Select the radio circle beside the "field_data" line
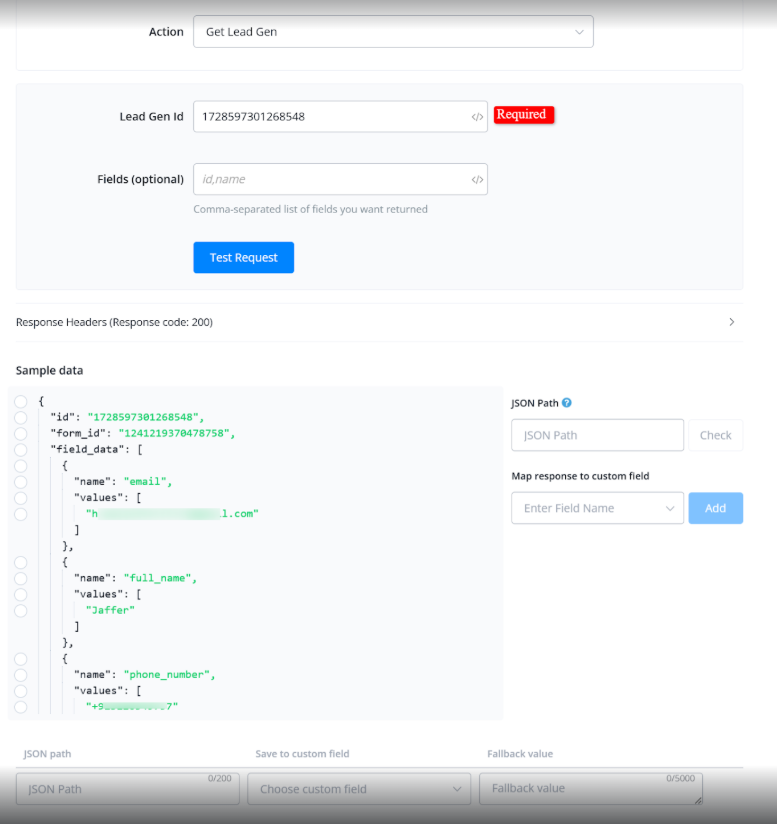This screenshot has width=777, height=824. point(21,449)
